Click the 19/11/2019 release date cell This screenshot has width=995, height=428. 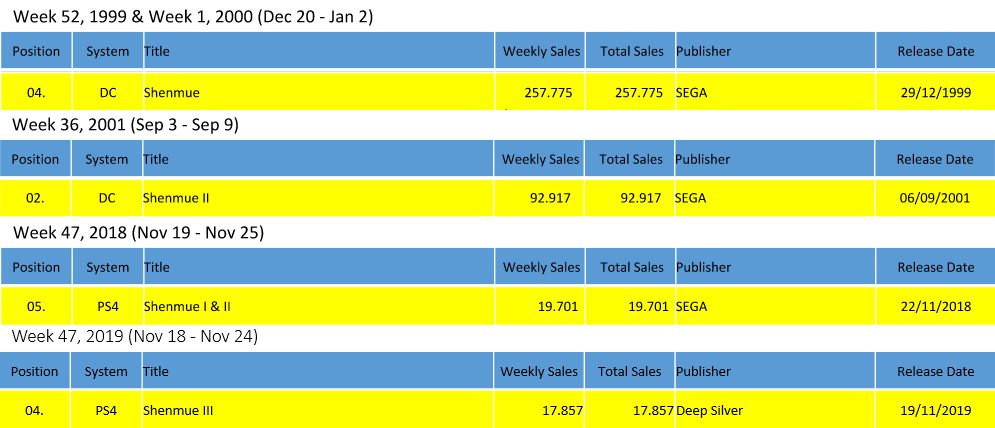[935, 410]
